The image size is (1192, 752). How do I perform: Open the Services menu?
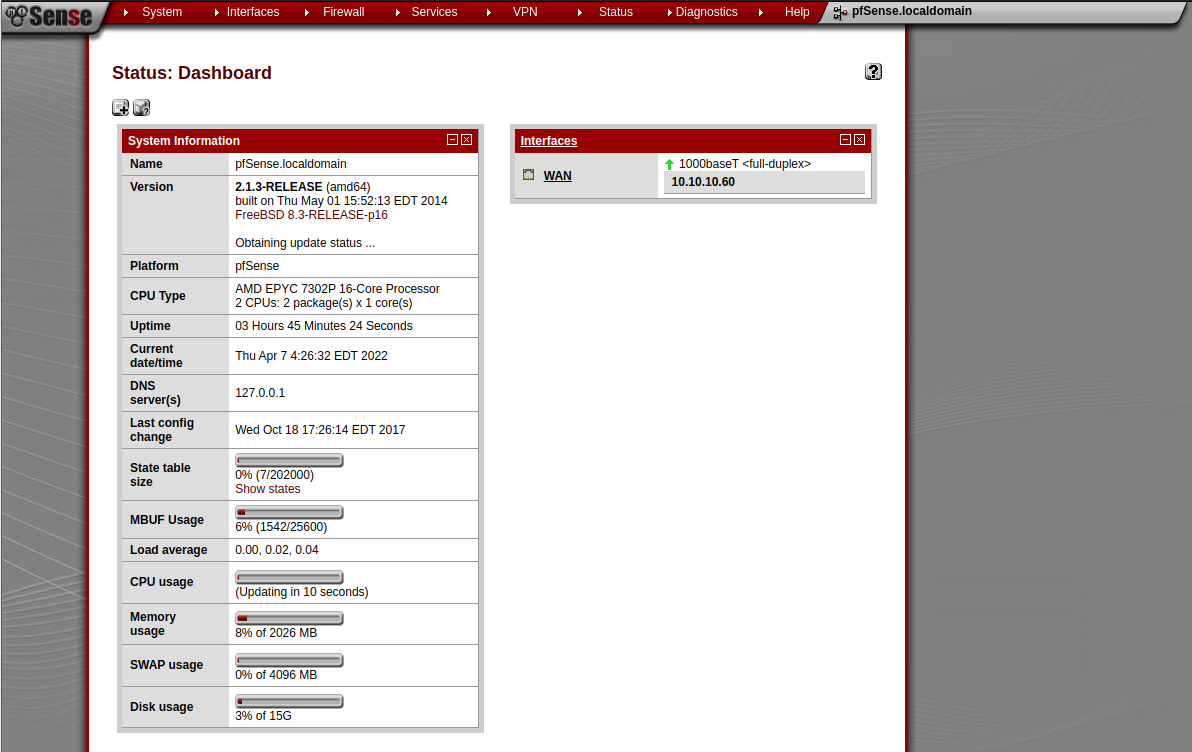(x=434, y=12)
